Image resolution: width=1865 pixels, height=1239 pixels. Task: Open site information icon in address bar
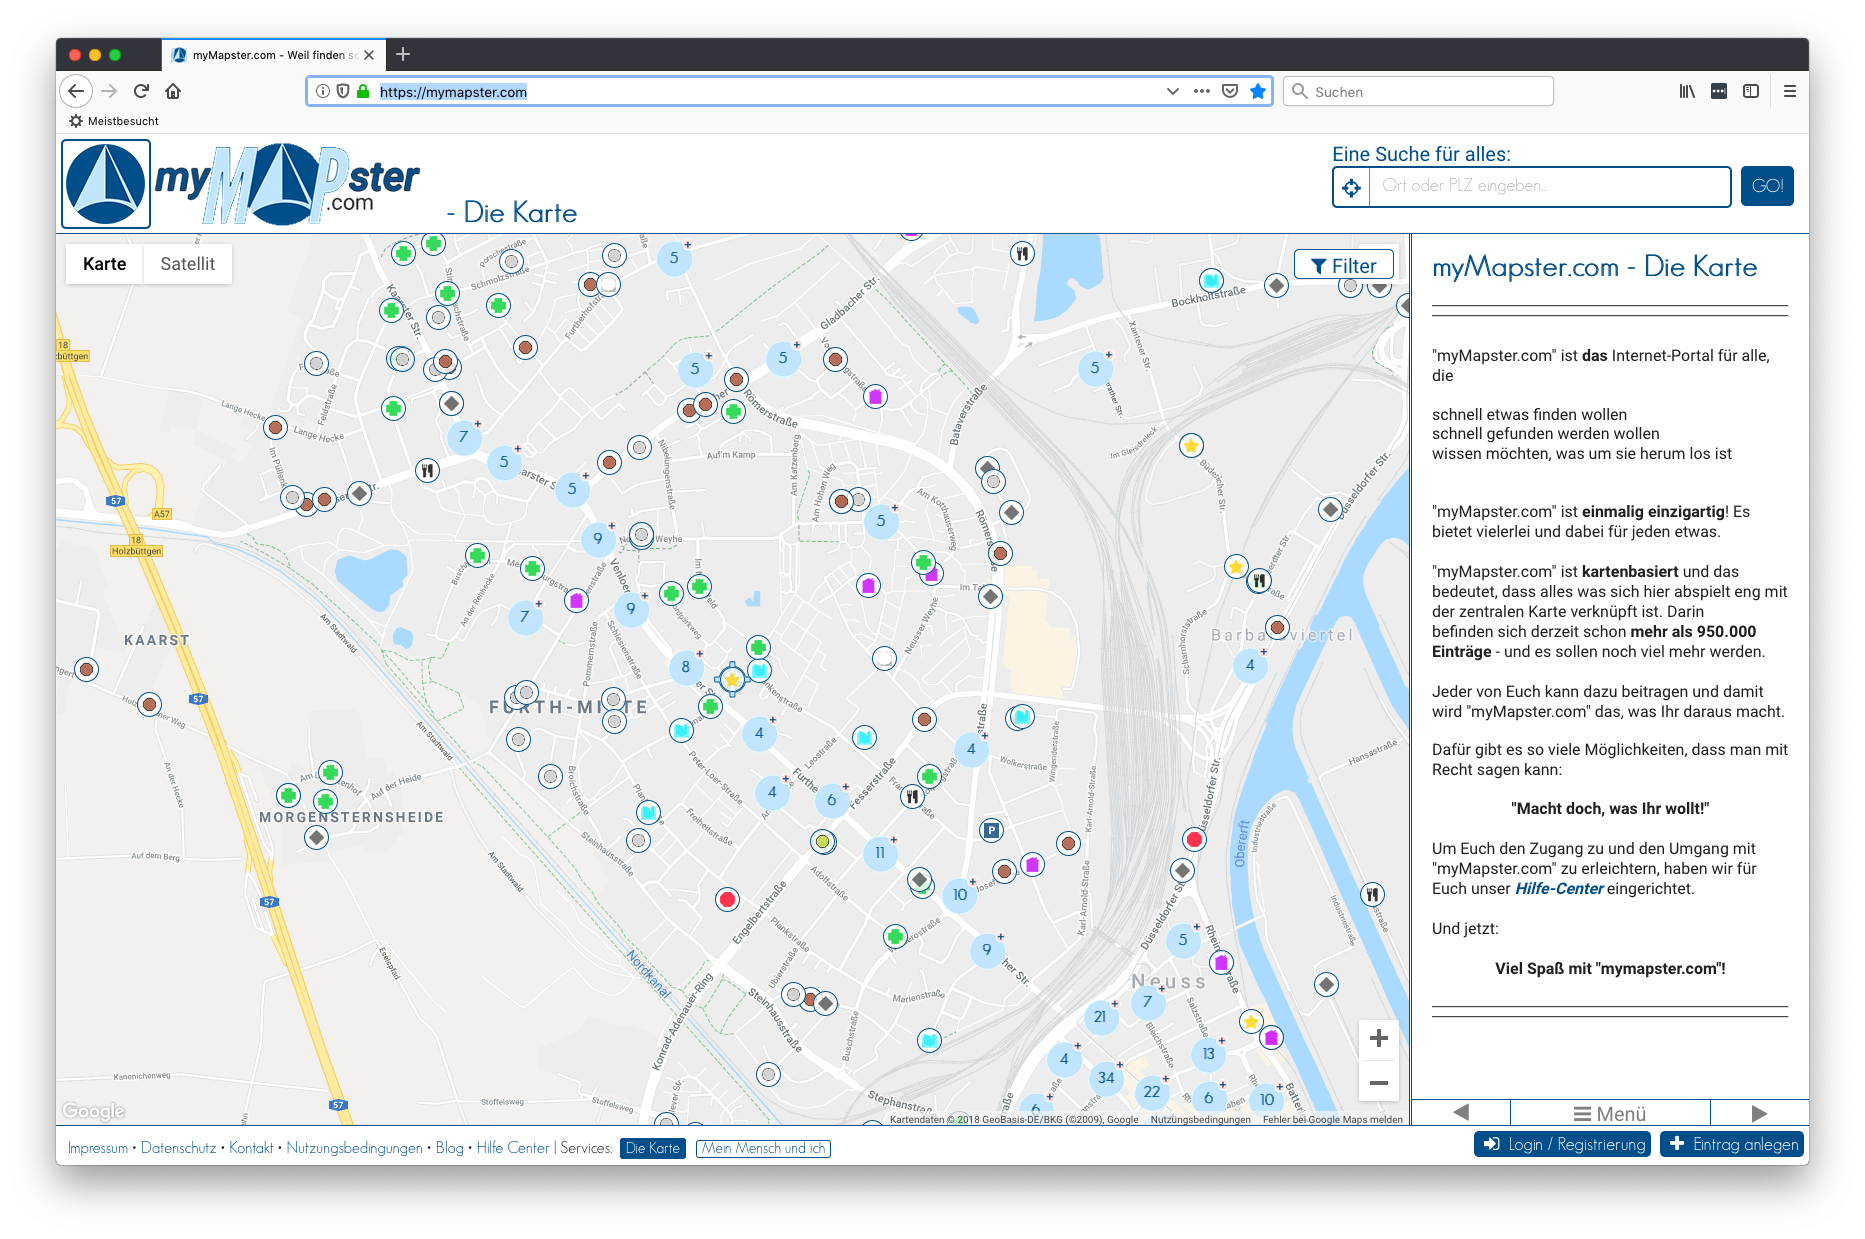tap(323, 91)
